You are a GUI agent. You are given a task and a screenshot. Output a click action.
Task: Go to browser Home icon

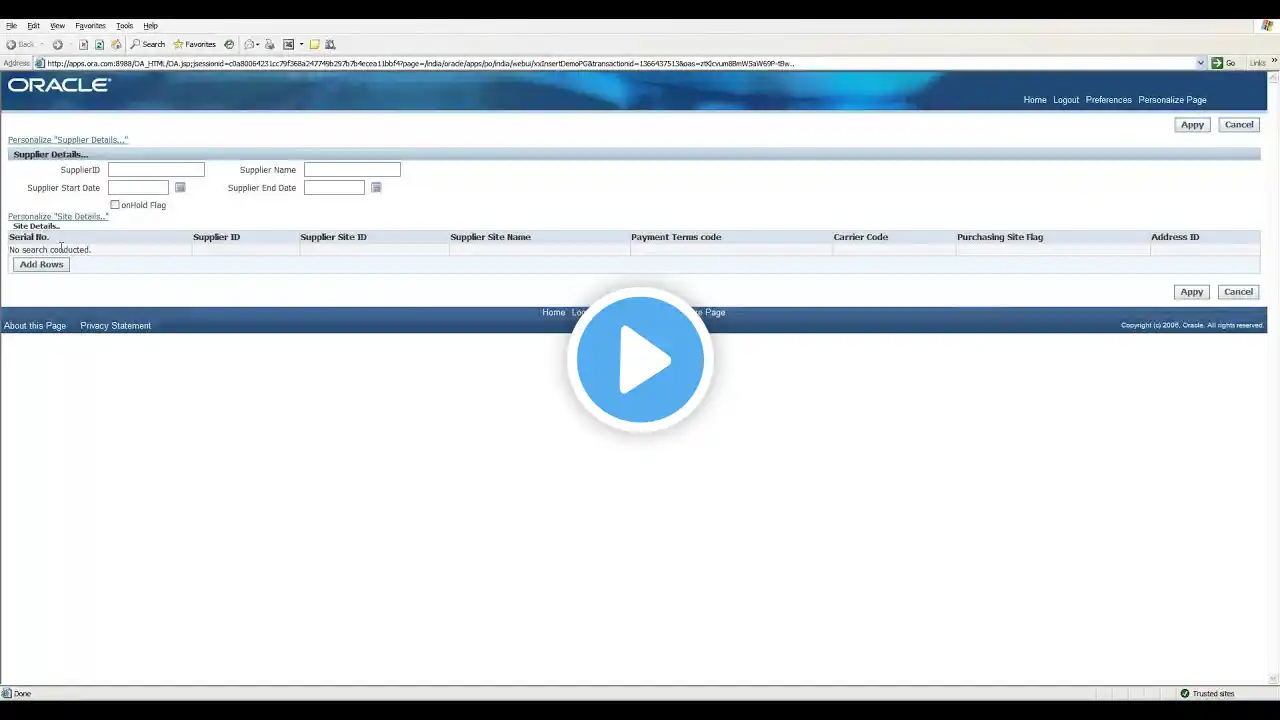pyautogui.click(x=116, y=44)
